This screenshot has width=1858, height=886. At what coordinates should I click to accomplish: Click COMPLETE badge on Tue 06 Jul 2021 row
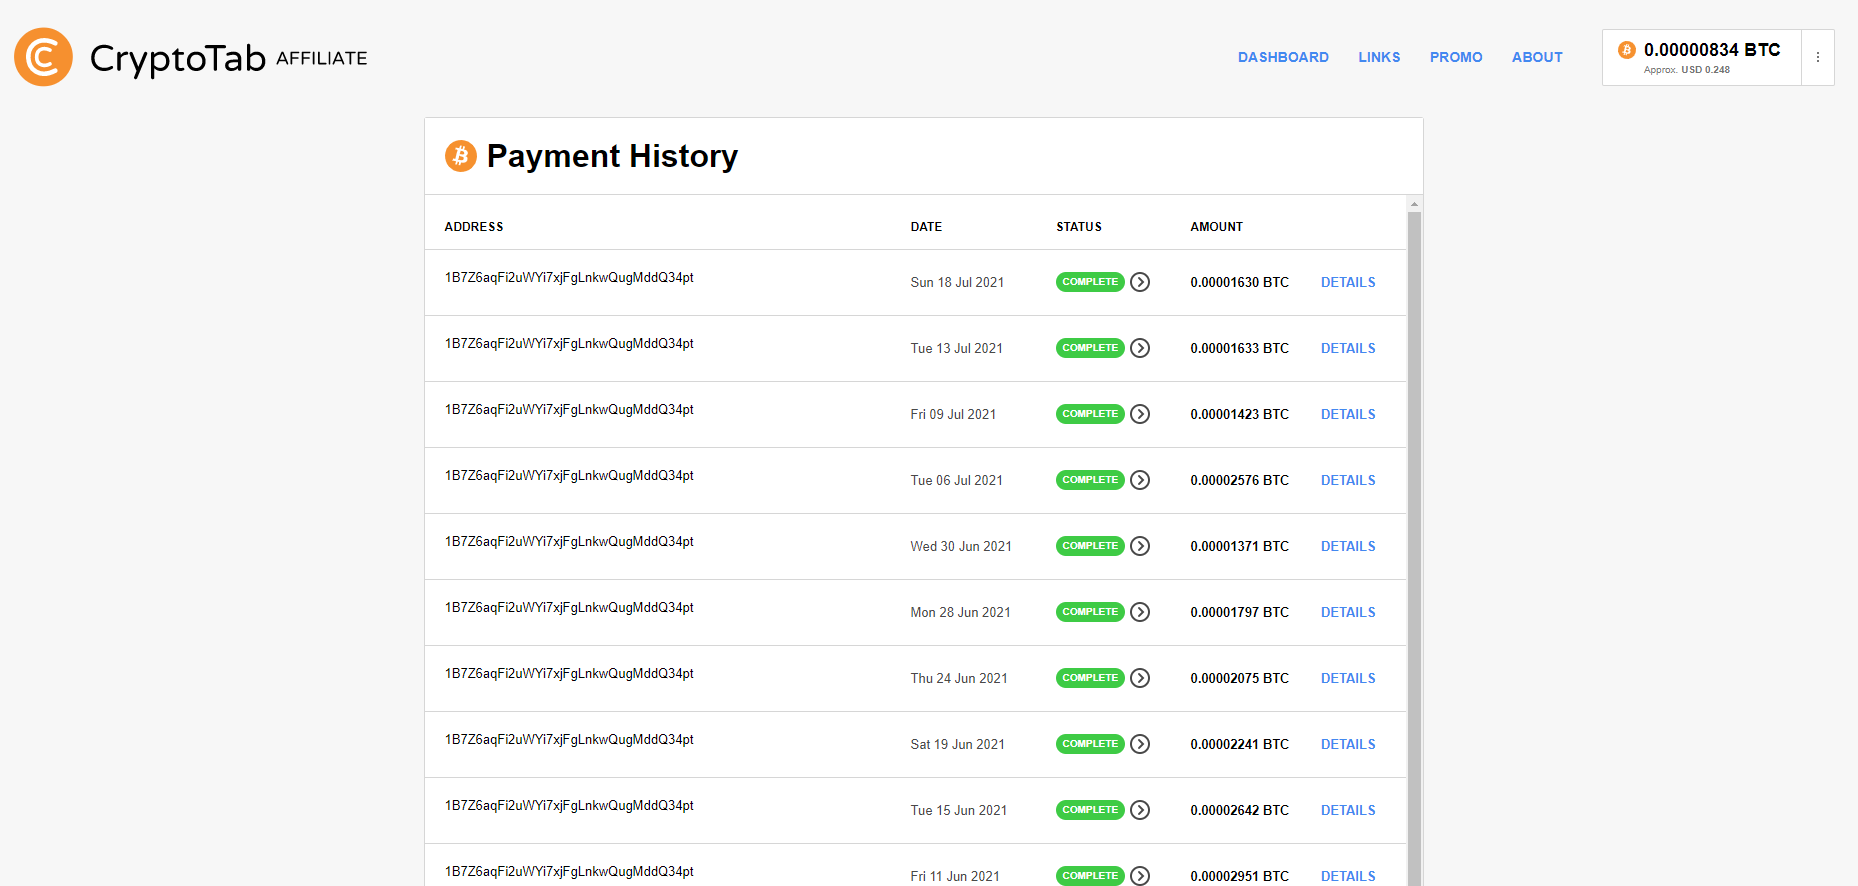[x=1090, y=480]
